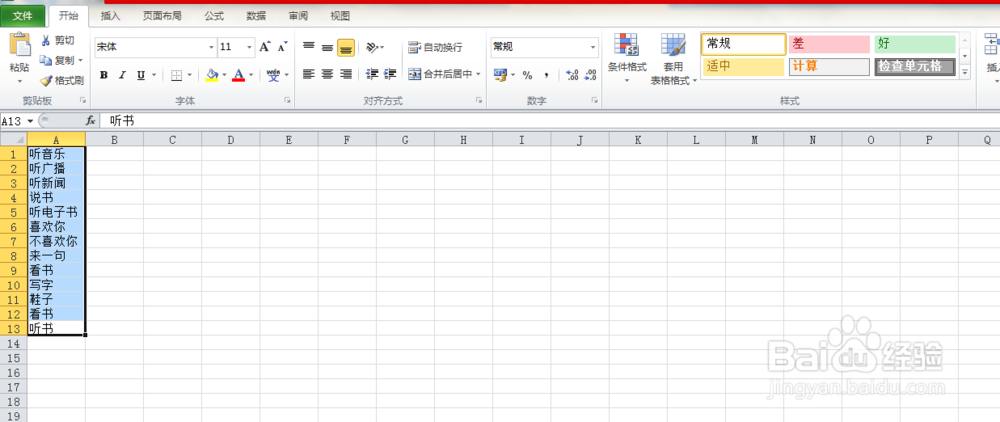Click the phonetic guide wen icon
The width and height of the screenshot is (1000, 422).
pos(273,75)
